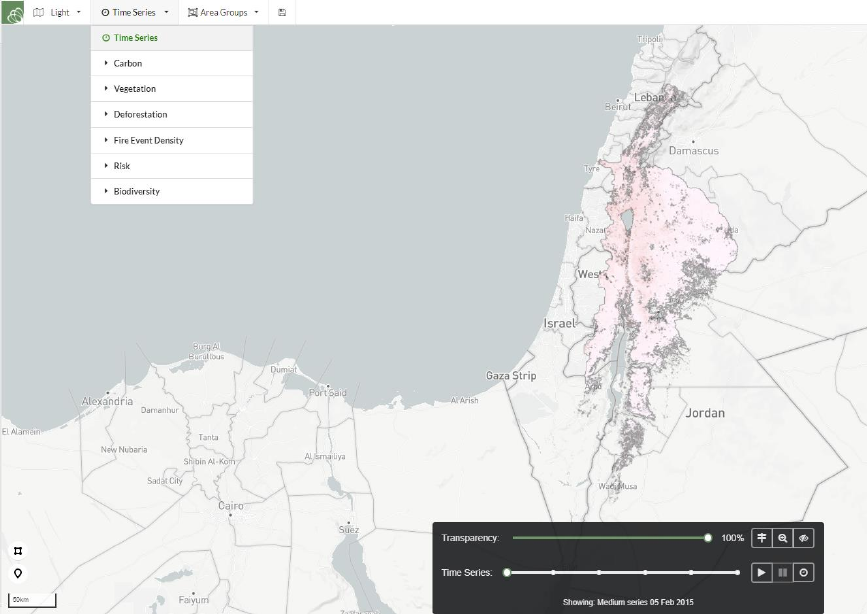Click the Jordan map label
The height and width of the screenshot is (614, 867).
705,413
